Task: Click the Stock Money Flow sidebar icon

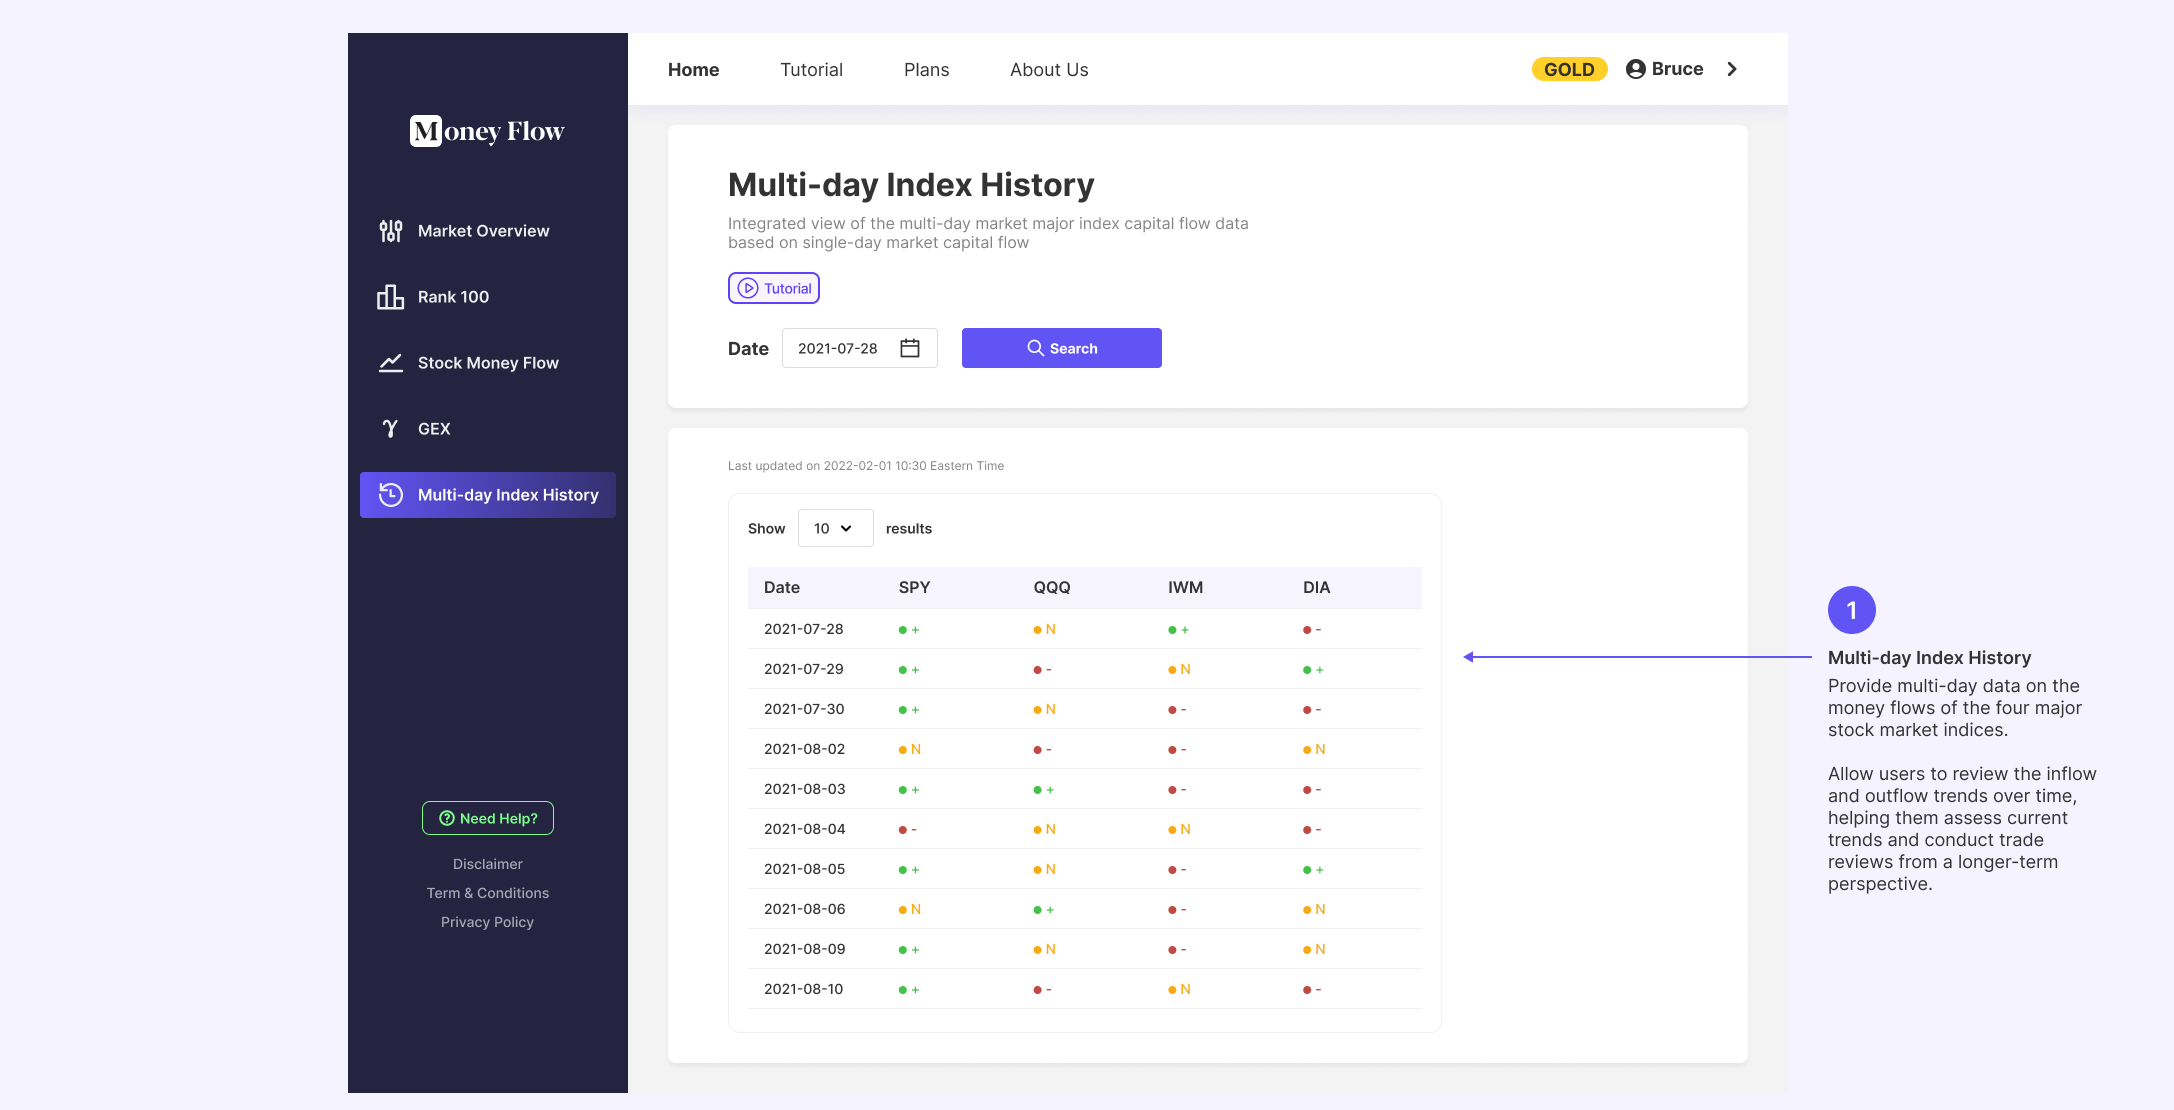Action: pos(392,361)
